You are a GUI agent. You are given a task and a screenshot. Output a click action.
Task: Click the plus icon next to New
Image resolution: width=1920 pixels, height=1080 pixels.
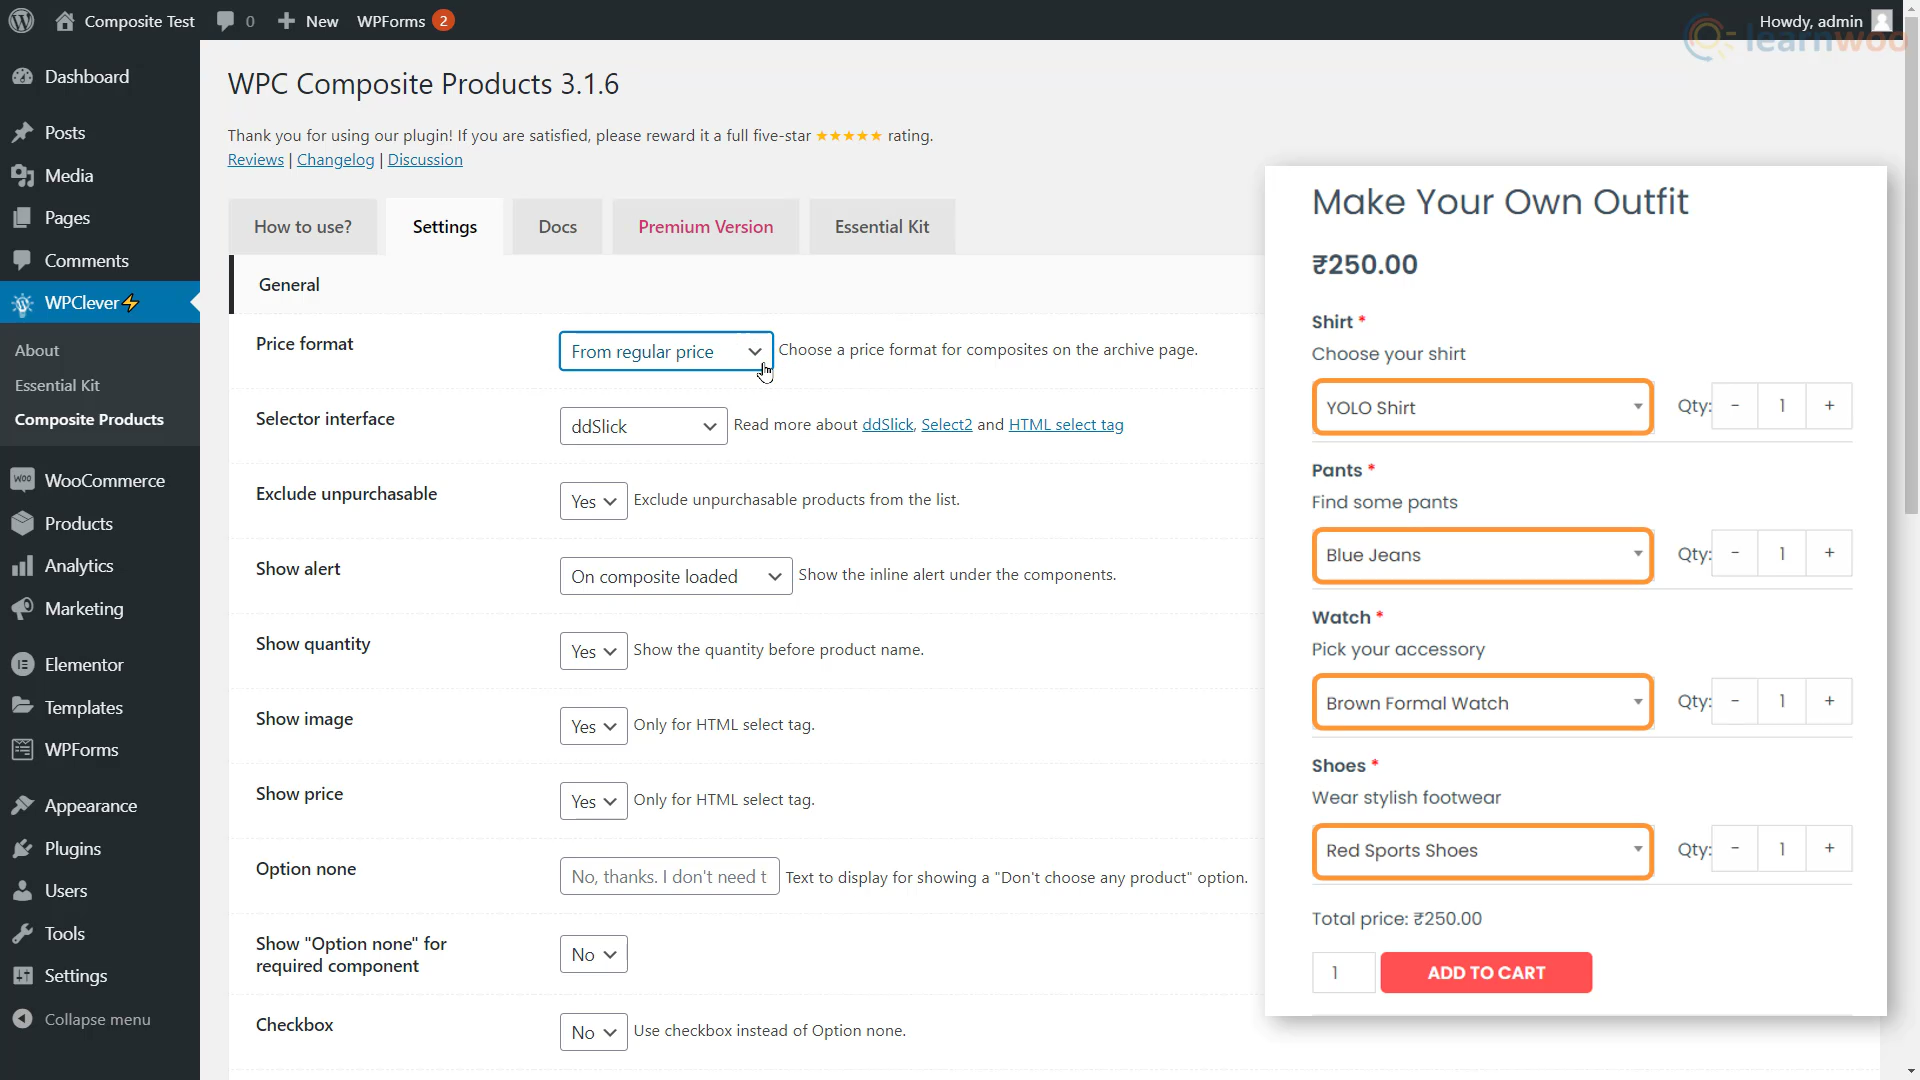tap(286, 20)
